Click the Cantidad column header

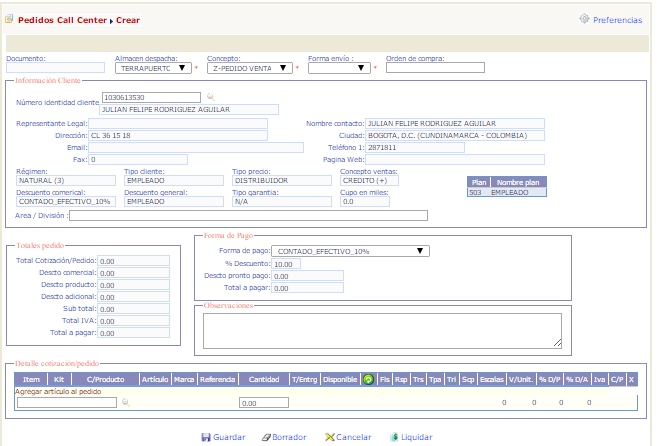[x=263, y=380]
